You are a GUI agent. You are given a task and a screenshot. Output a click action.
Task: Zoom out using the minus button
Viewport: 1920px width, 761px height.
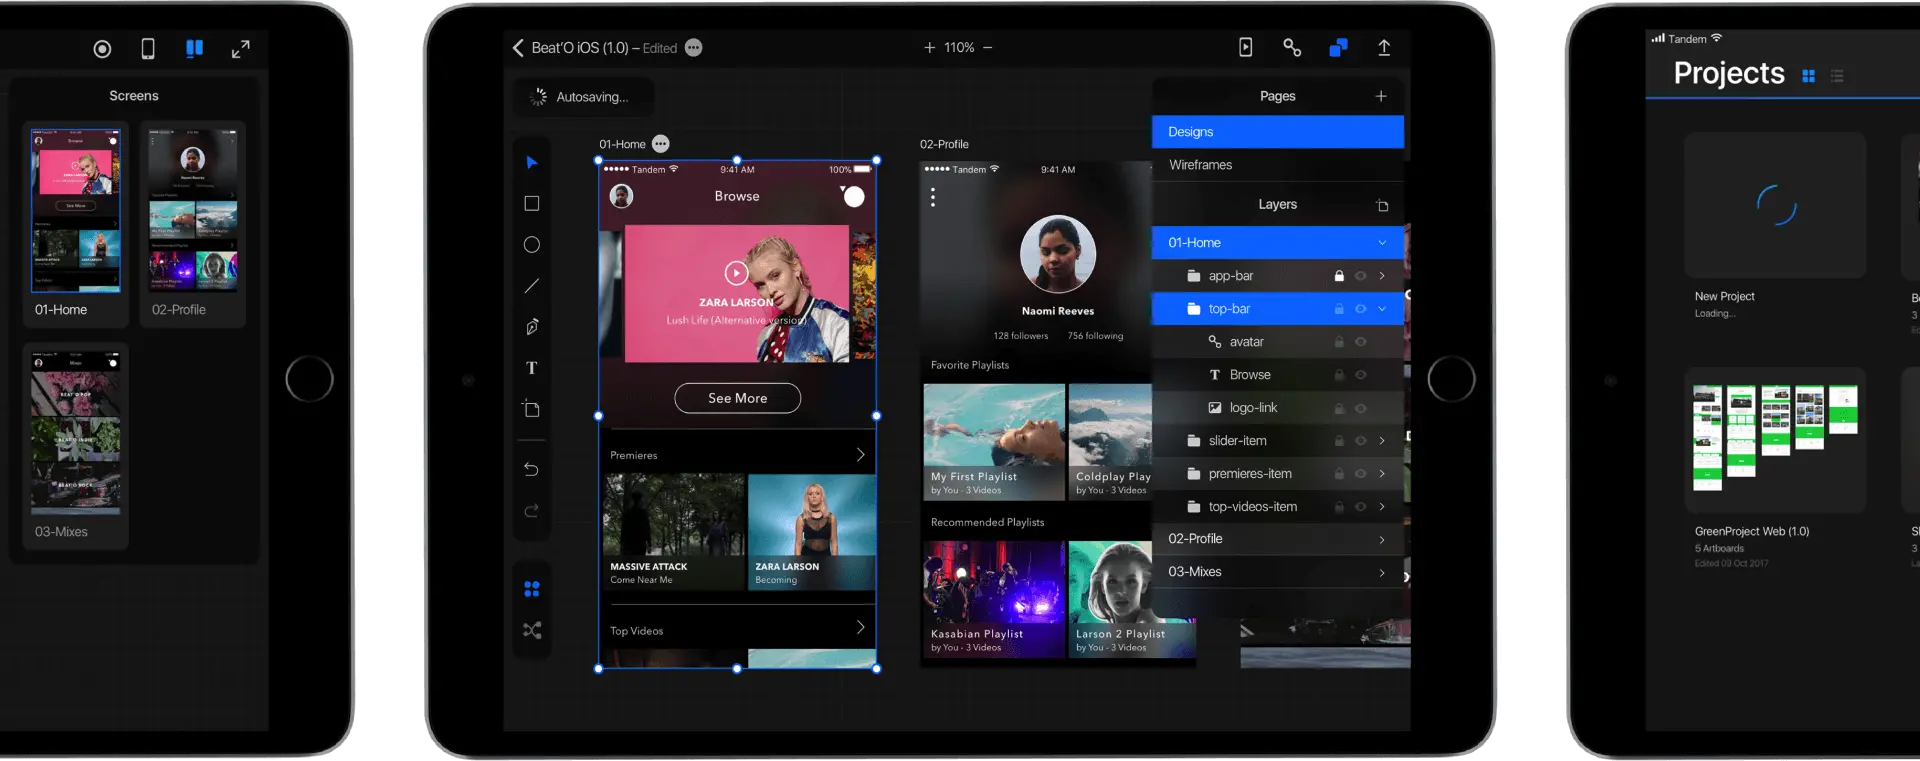(x=987, y=48)
